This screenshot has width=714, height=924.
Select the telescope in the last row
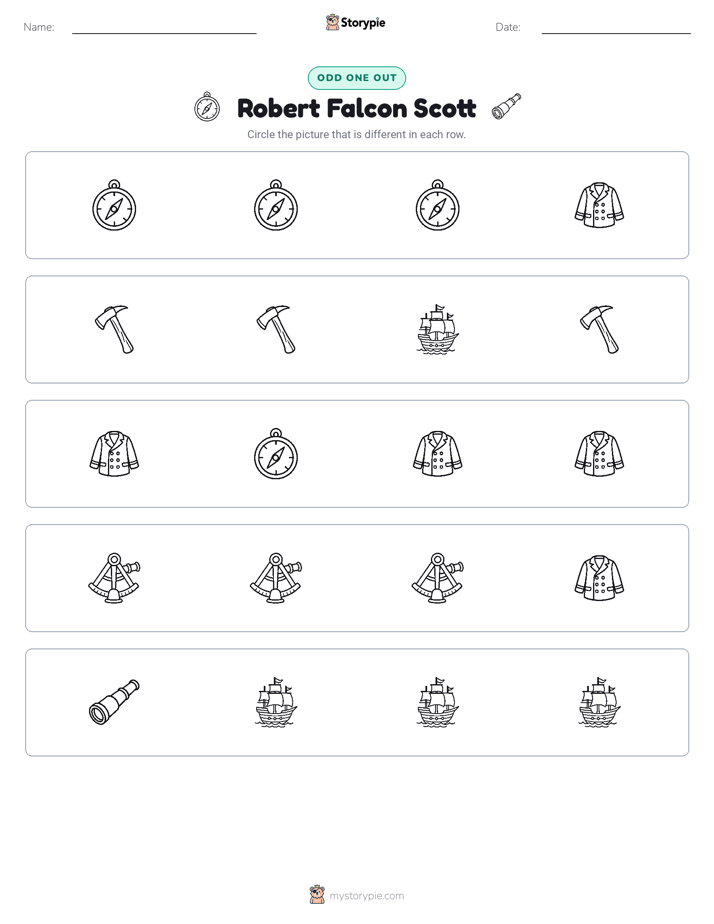[114, 702]
